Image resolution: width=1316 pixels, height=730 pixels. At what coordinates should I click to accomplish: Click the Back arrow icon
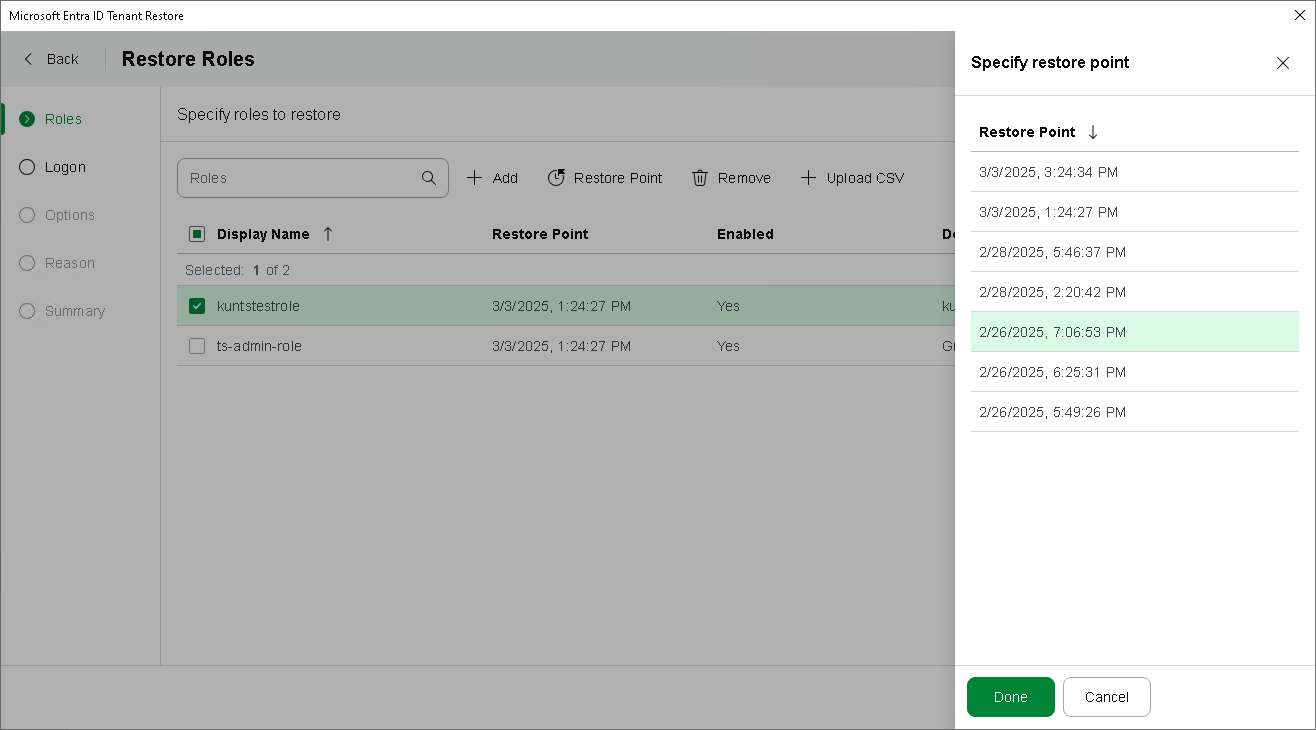28,59
